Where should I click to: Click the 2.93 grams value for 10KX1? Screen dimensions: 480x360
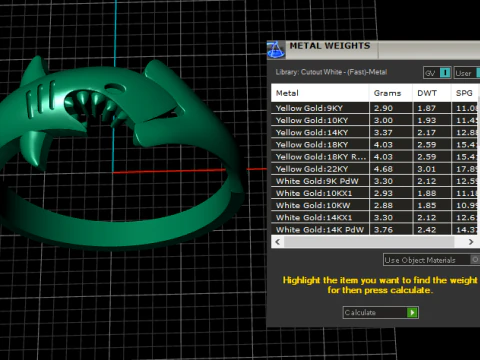383,193
